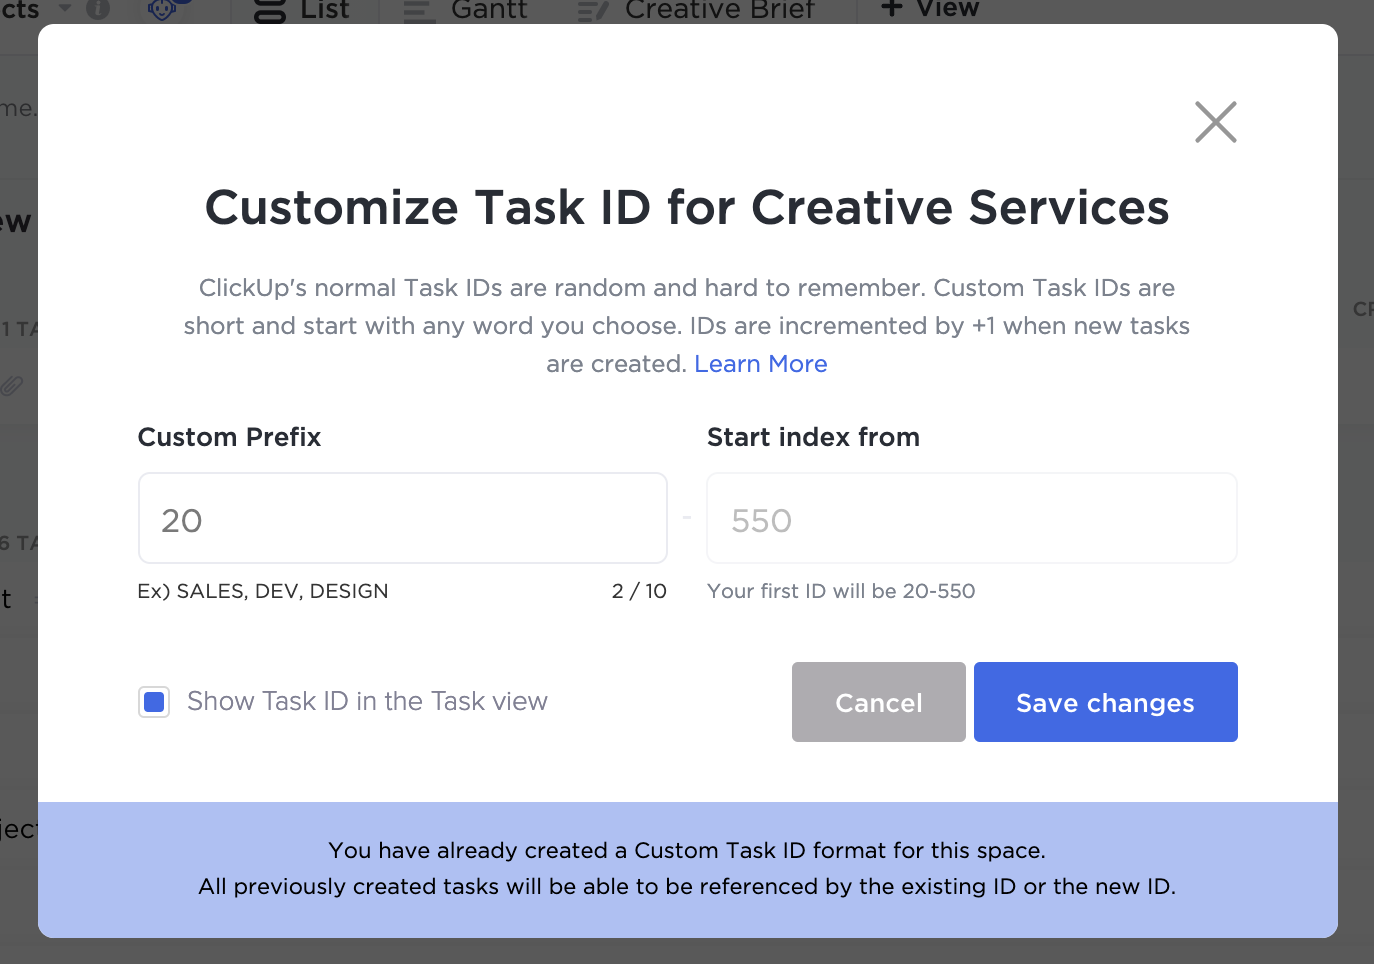Click the Start index from label
Screen dimensions: 1374x964
(813, 437)
